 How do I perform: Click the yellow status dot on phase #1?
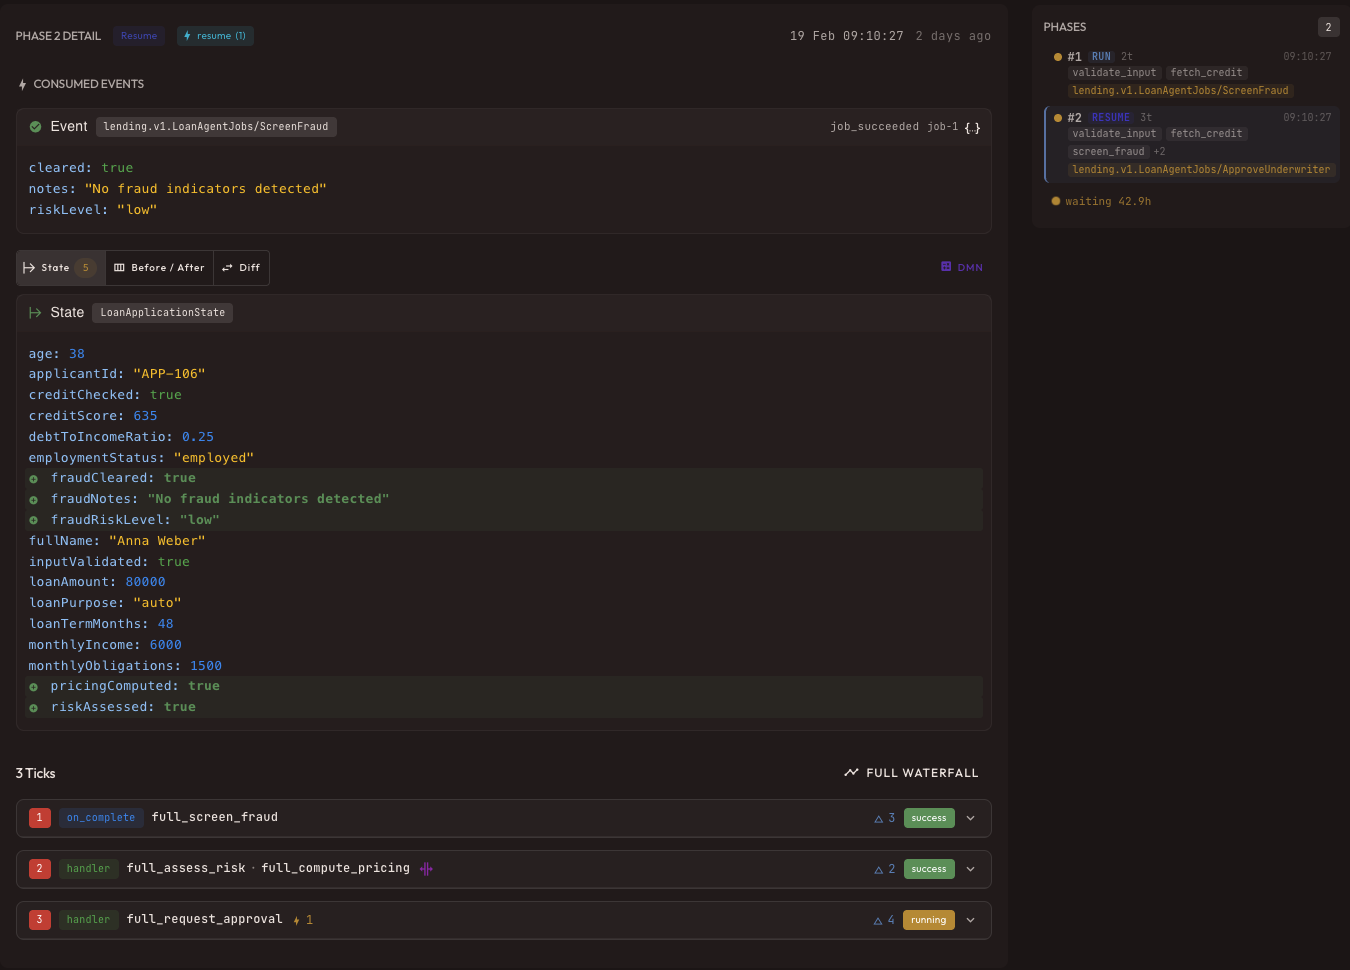1057,56
